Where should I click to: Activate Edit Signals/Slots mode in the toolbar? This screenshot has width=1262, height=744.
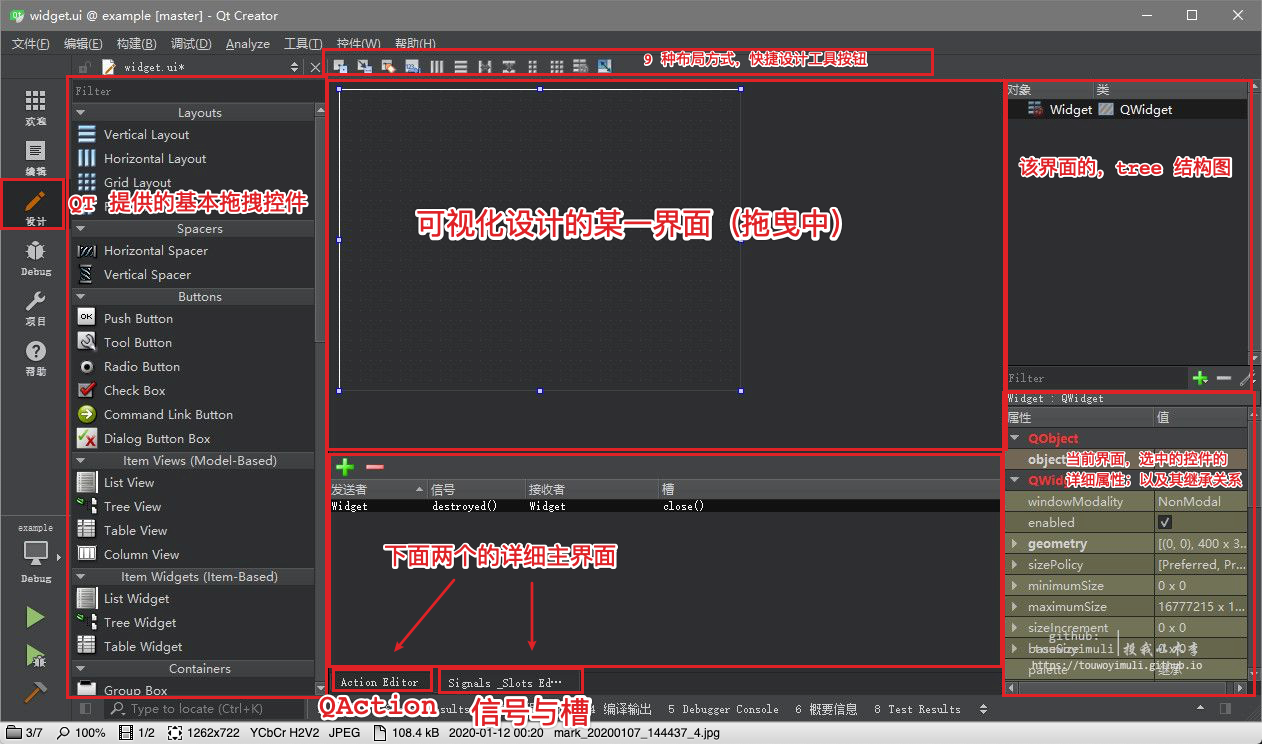(x=365, y=66)
